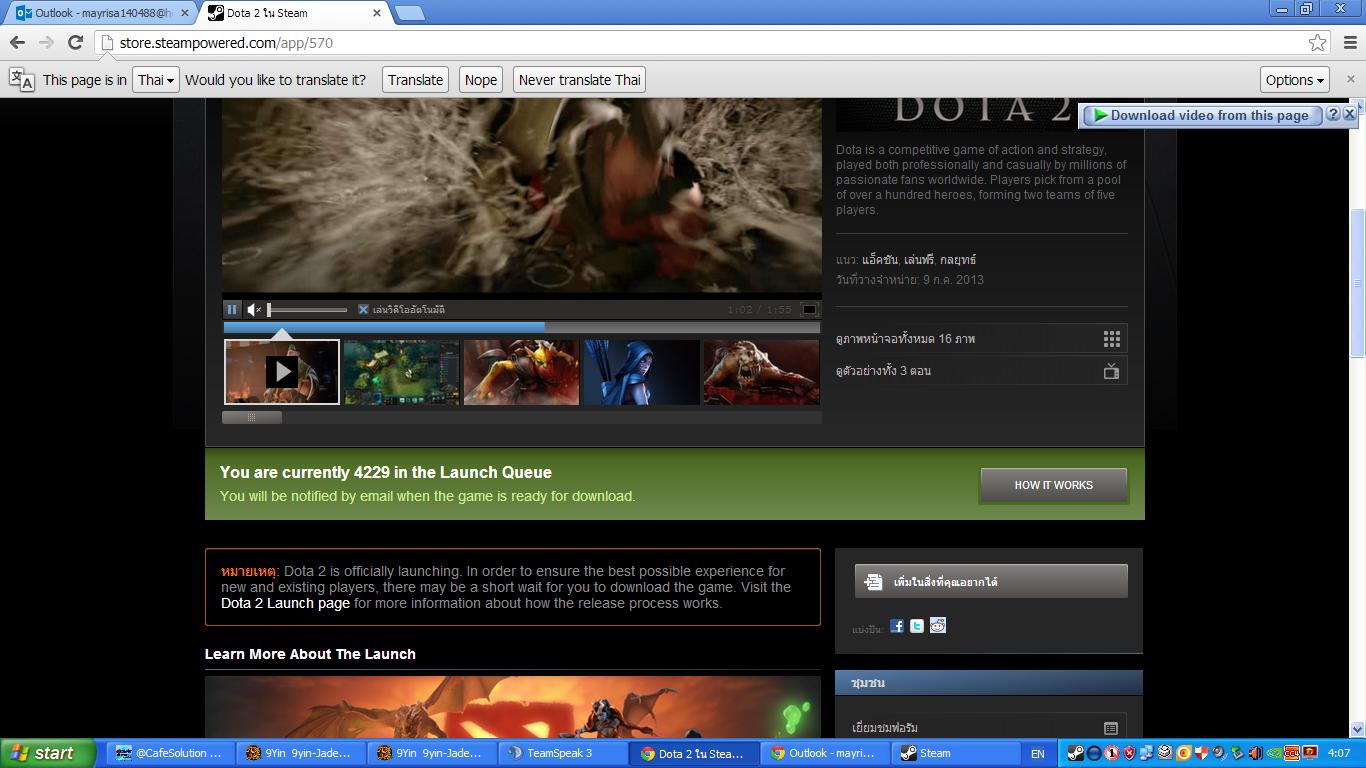Open the Thai language dropdown
Screen dimensions: 1366x768
click(156, 80)
